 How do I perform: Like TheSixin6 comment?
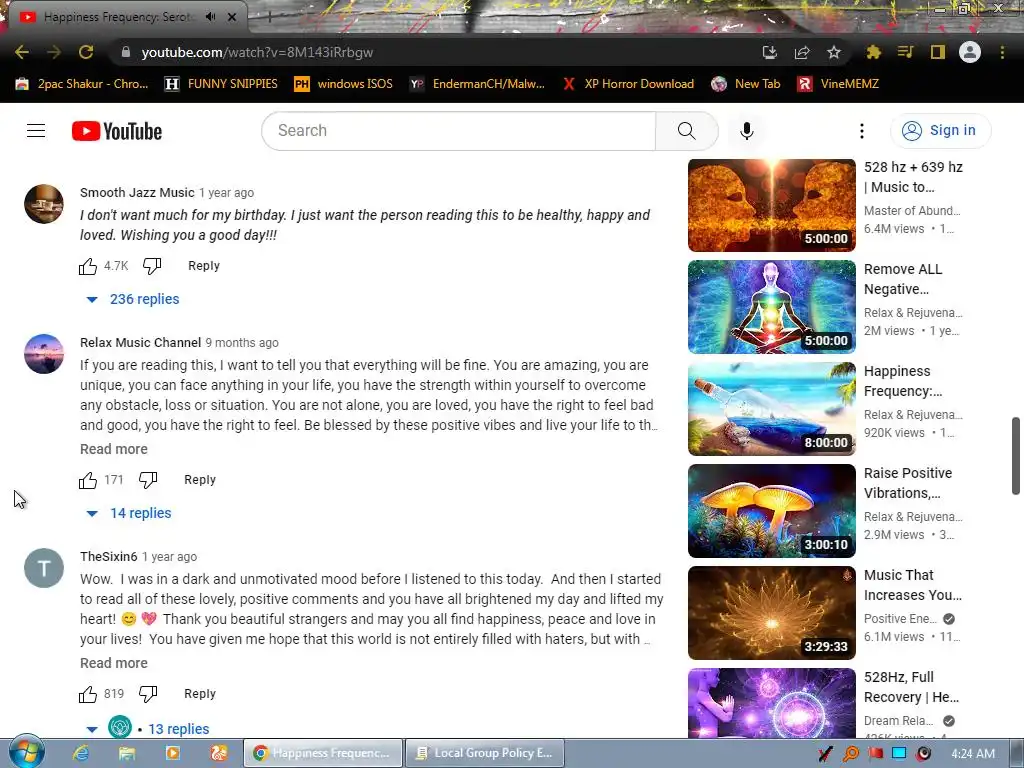[88, 694]
